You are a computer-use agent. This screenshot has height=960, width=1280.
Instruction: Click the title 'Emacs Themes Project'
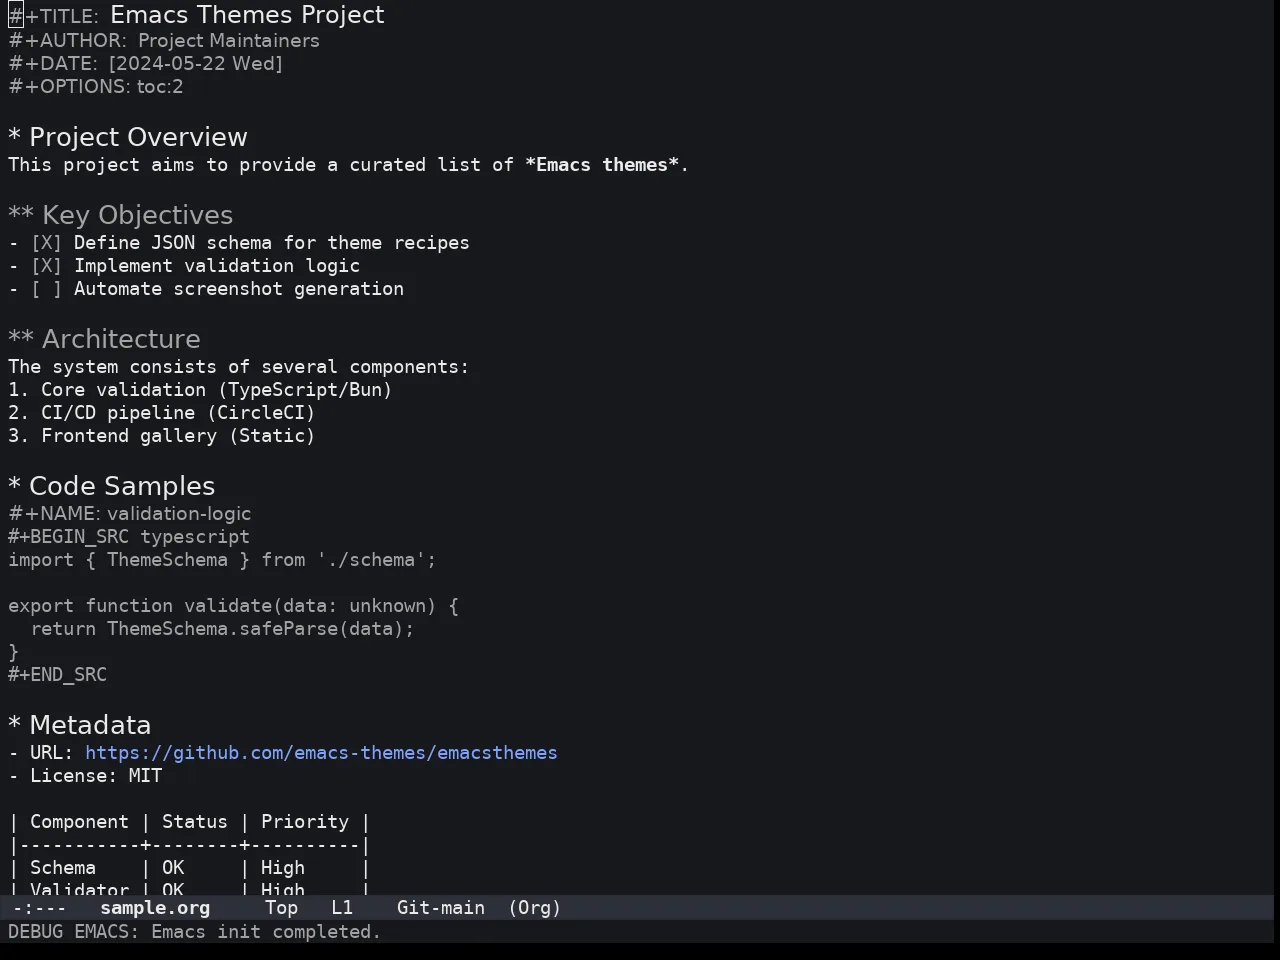[247, 15]
